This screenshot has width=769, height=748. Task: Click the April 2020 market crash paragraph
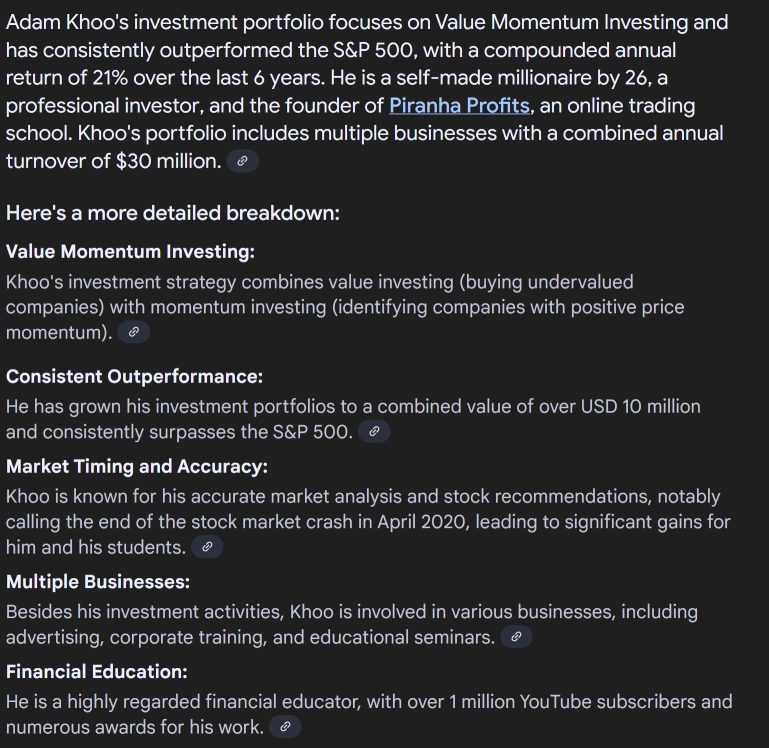368,522
